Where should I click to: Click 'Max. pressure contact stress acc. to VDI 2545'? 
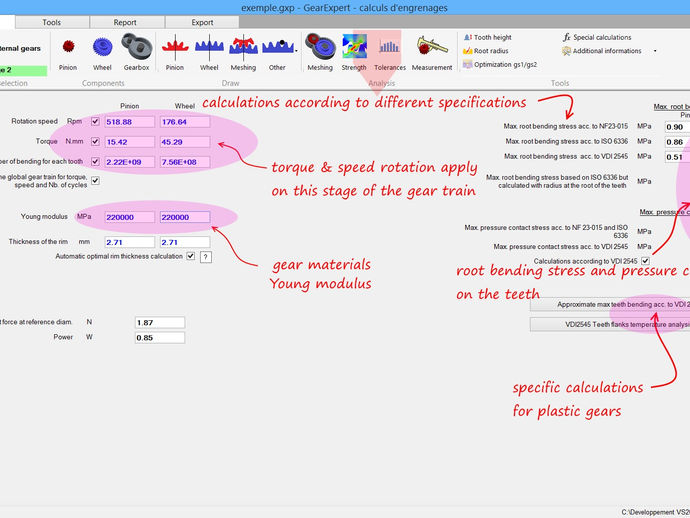point(561,246)
